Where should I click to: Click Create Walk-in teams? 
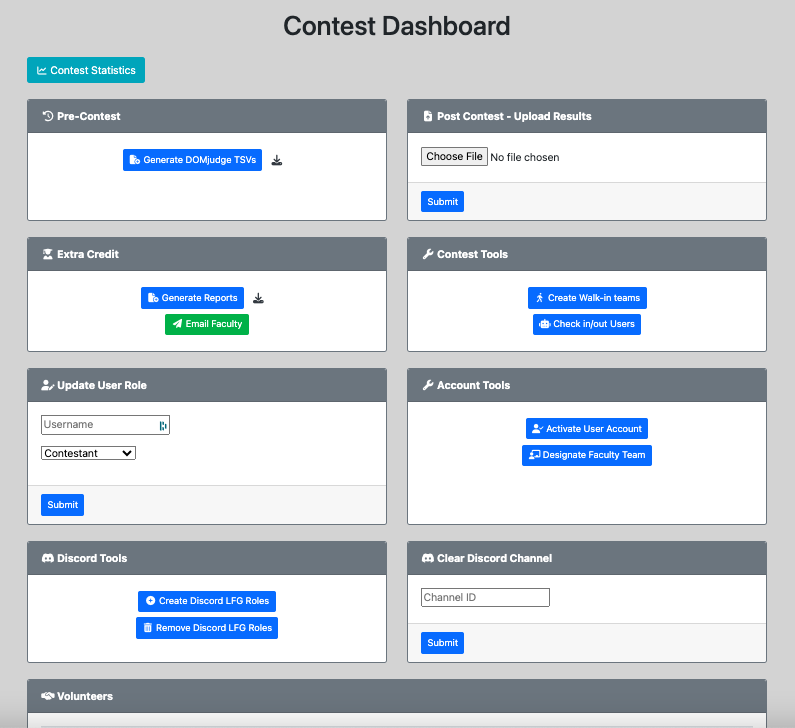click(x=587, y=298)
